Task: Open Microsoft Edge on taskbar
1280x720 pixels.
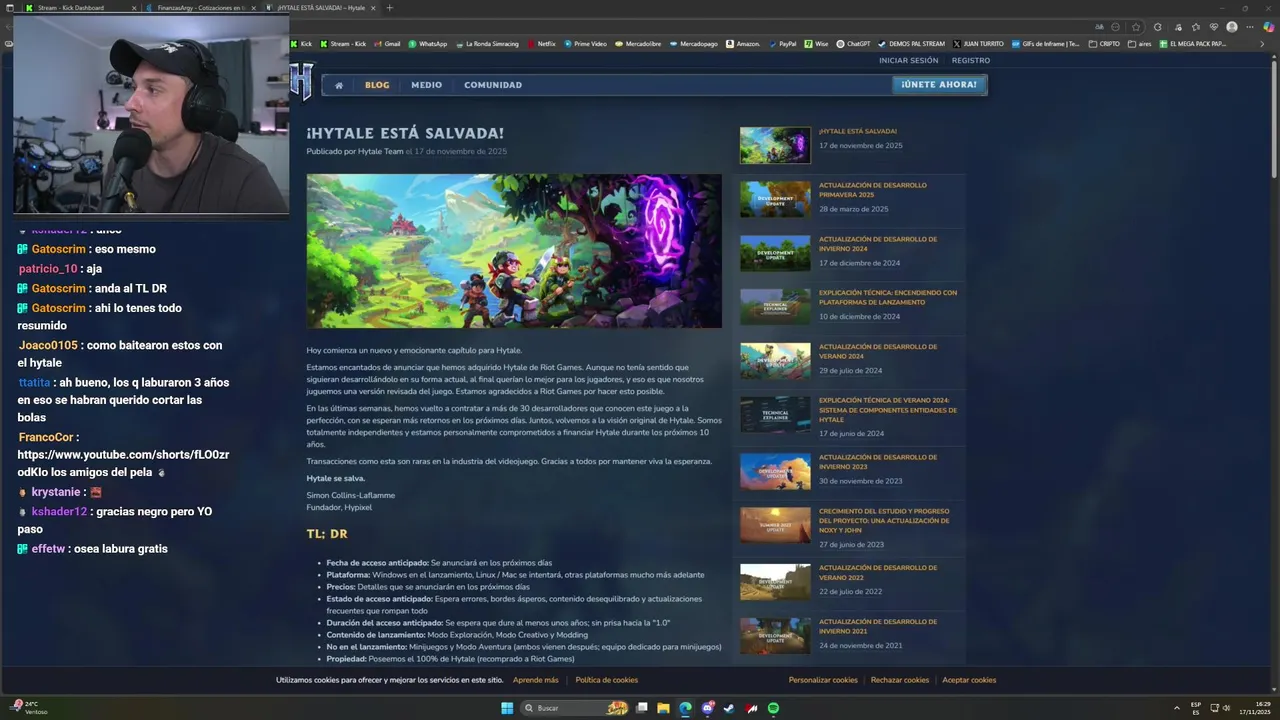Action: coord(685,708)
